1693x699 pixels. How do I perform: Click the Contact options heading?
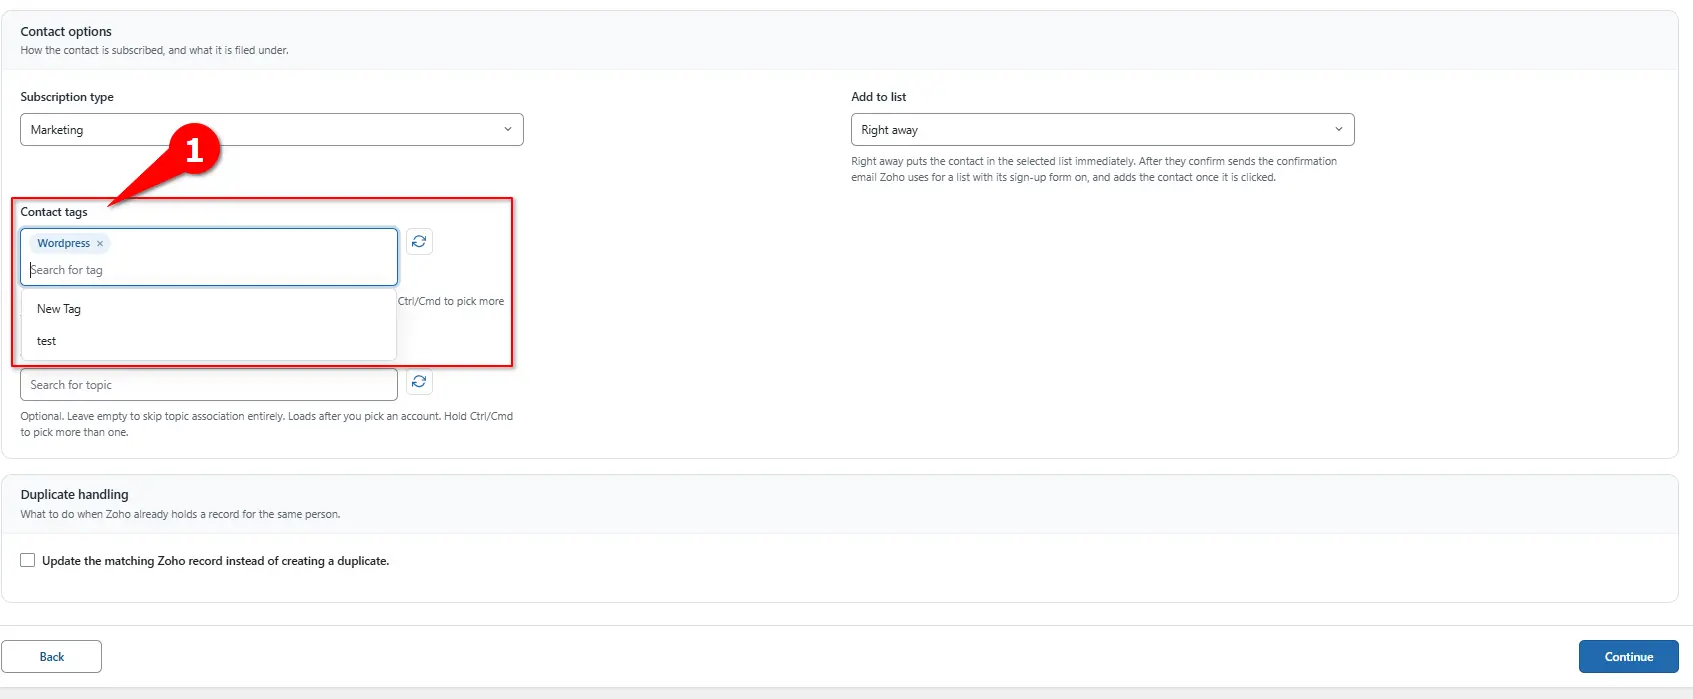pyautogui.click(x=66, y=32)
